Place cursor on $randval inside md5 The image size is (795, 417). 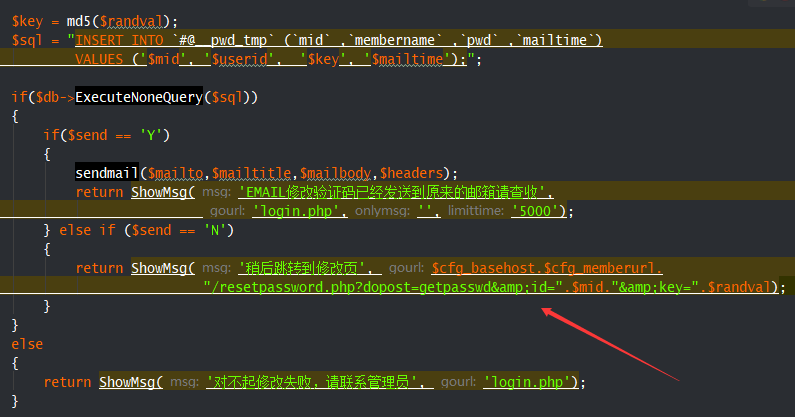pos(131,21)
